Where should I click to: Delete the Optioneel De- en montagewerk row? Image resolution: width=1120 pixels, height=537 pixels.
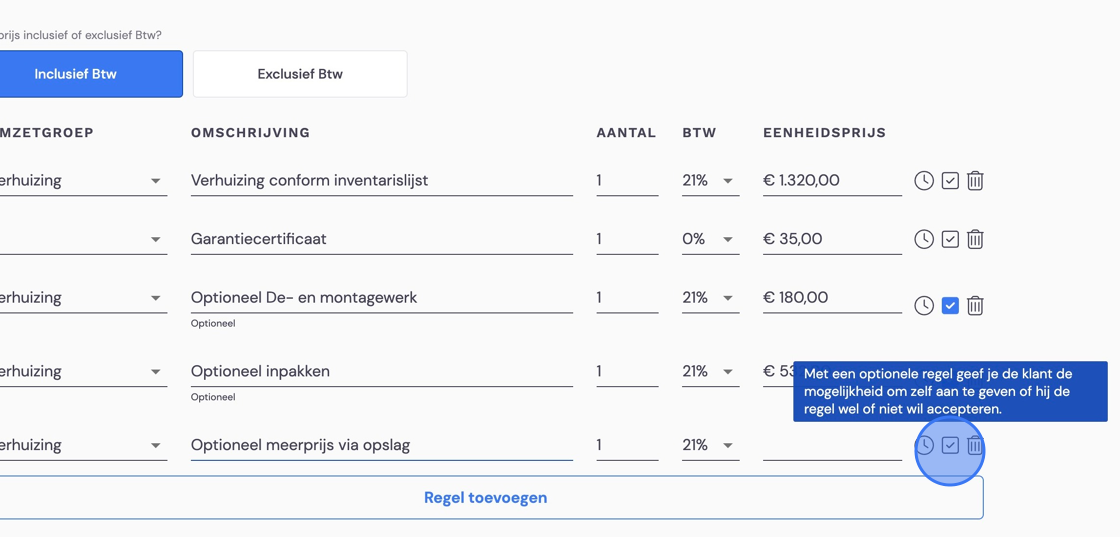pos(975,306)
